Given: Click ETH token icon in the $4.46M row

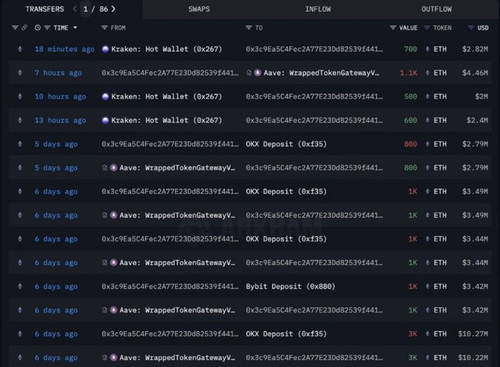Looking at the screenshot, I should tap(427, 73).
